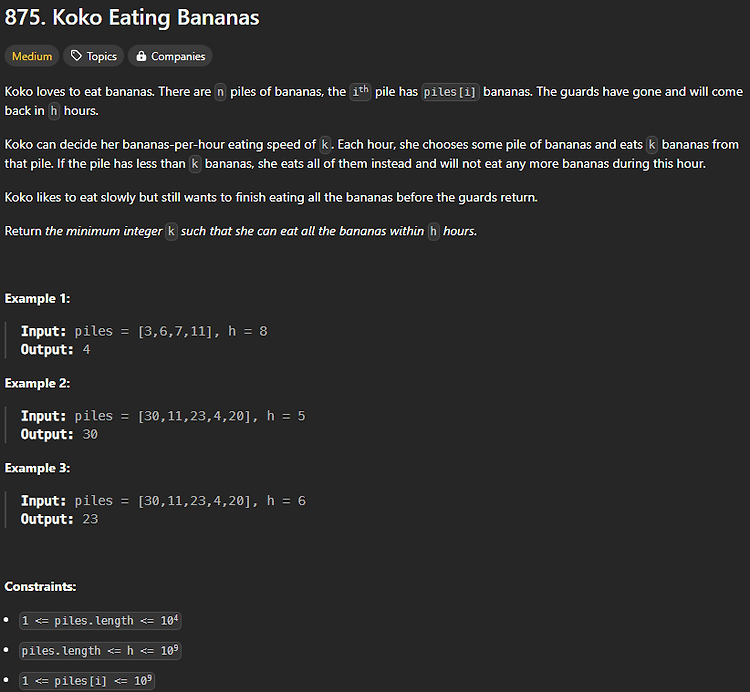Open the Companies button
Image resolution: width=750 pixels, height=692 pixels.
coord(170,56)
